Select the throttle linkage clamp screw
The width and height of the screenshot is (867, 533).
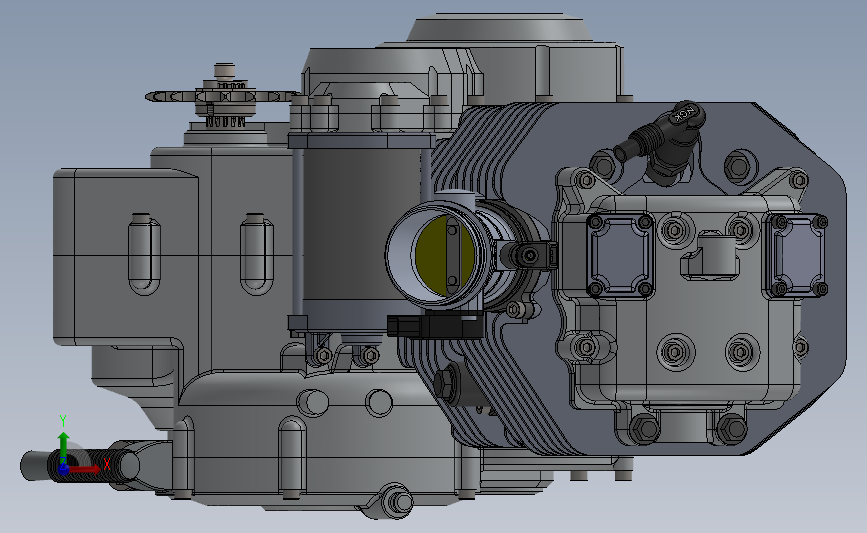[530, 255]
